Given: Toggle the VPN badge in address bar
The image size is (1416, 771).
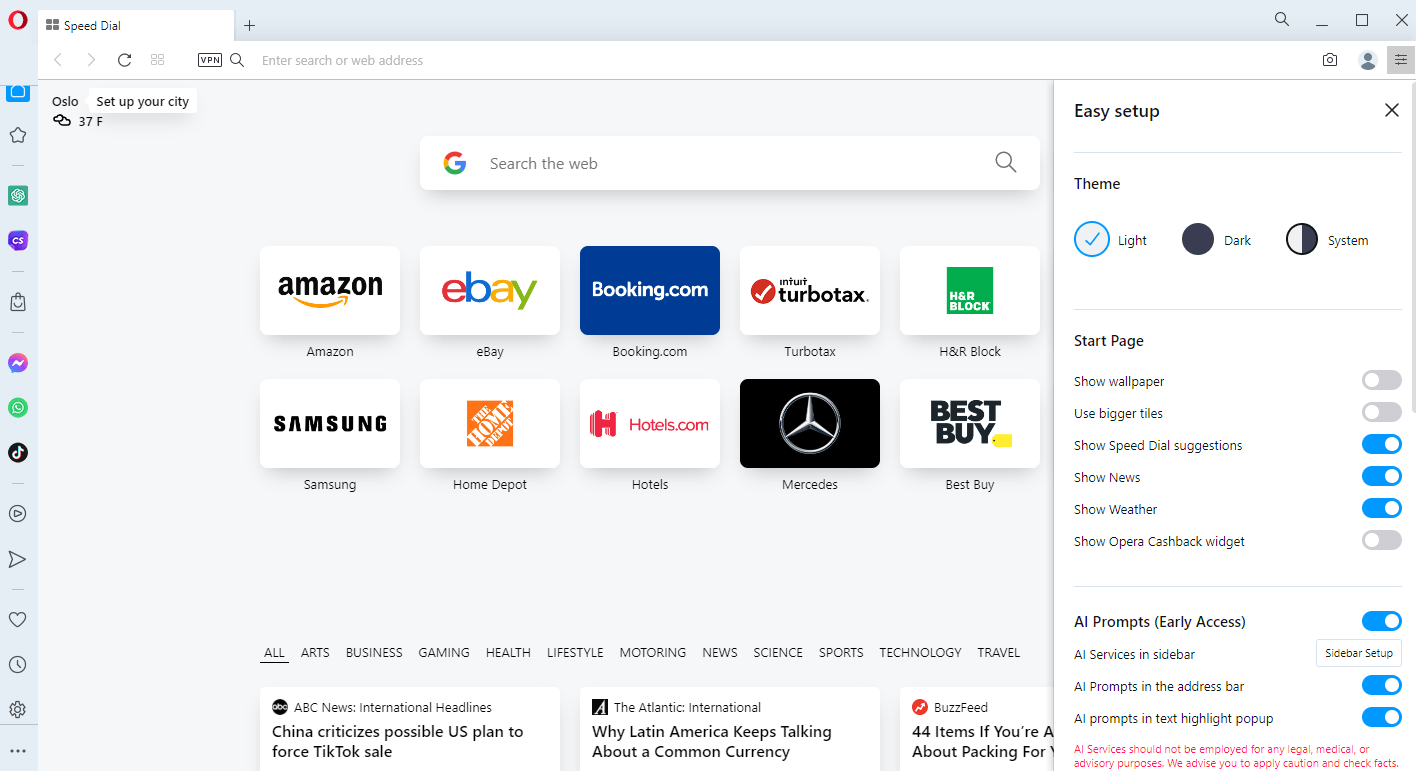Looking at the screenshot, I should coord(210,60).
